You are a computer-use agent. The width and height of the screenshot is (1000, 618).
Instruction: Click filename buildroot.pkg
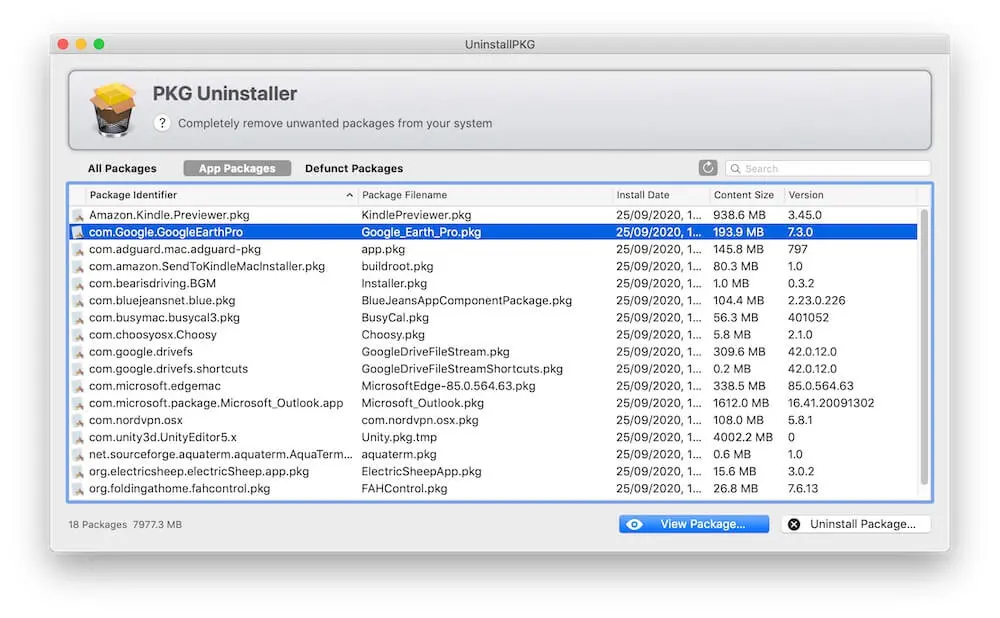[x=397, y=267]
